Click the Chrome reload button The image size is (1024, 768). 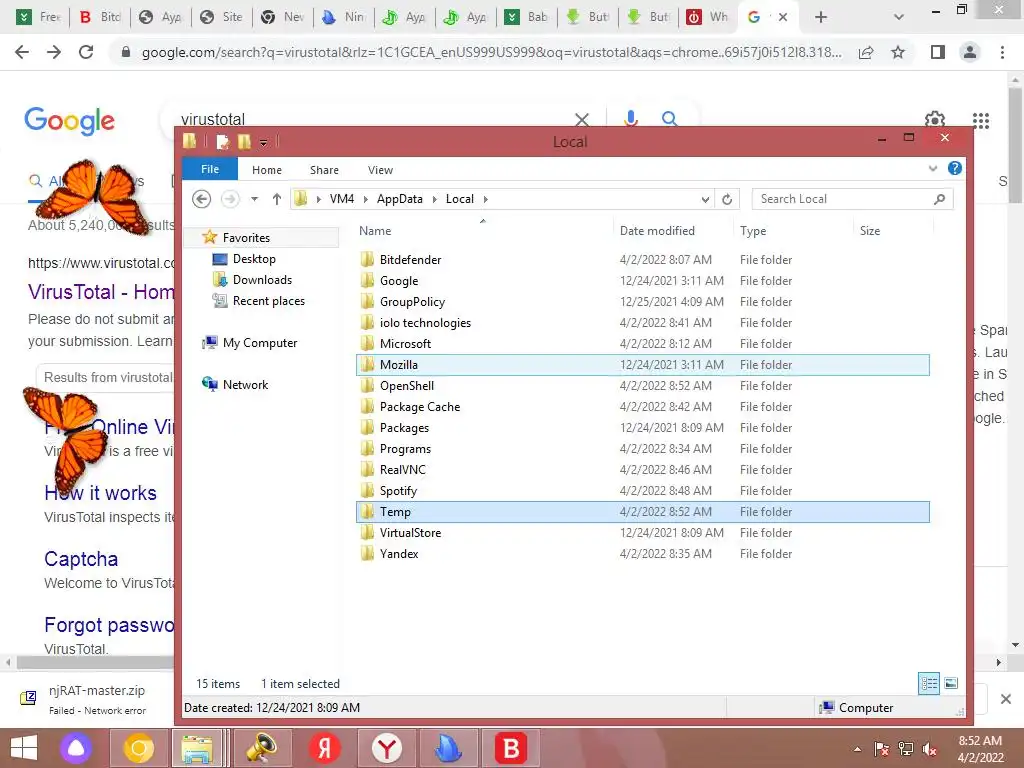pyautogui.click(x=86, y=52)
